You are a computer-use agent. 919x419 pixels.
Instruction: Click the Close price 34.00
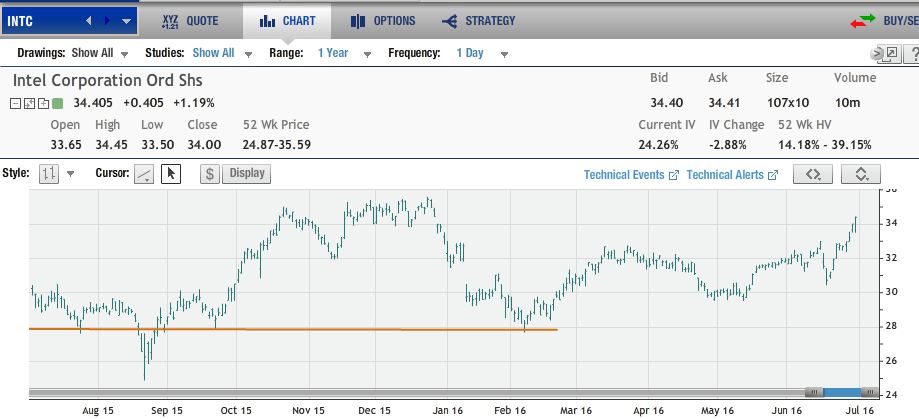(204, 144)
